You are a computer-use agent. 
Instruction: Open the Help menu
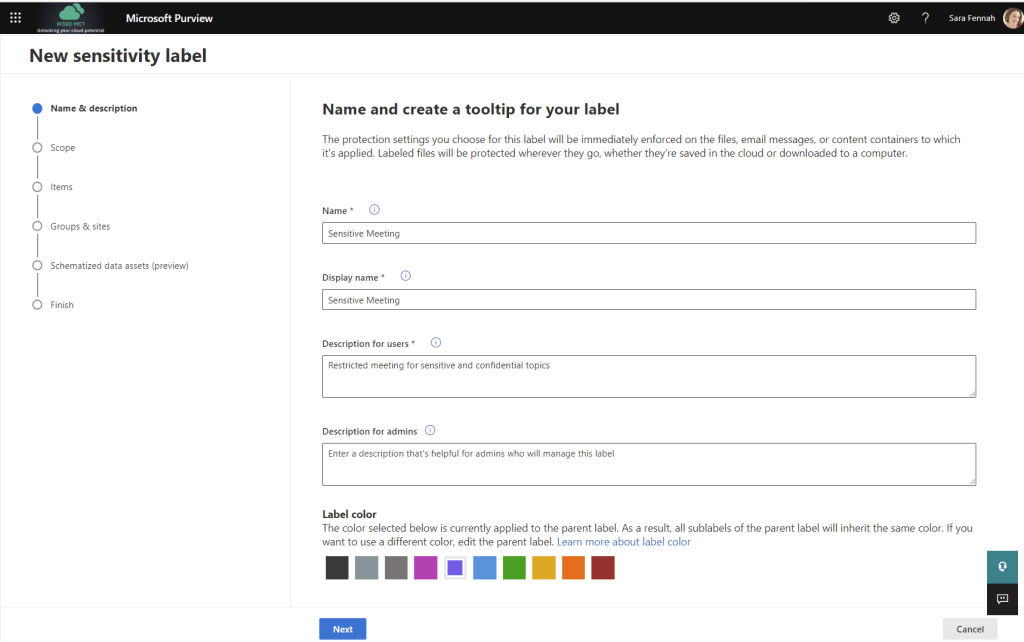[x=925, y=17]
